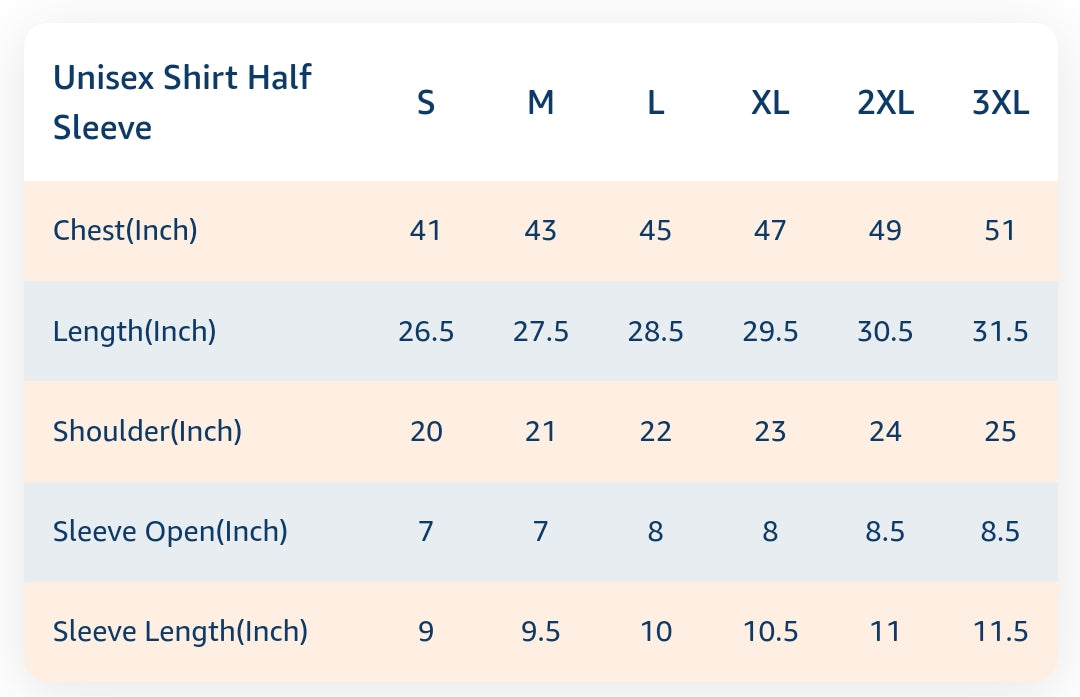Select sleeve length value 11.5 for 3XL
1080x697 pixels.
[1000, 632]
